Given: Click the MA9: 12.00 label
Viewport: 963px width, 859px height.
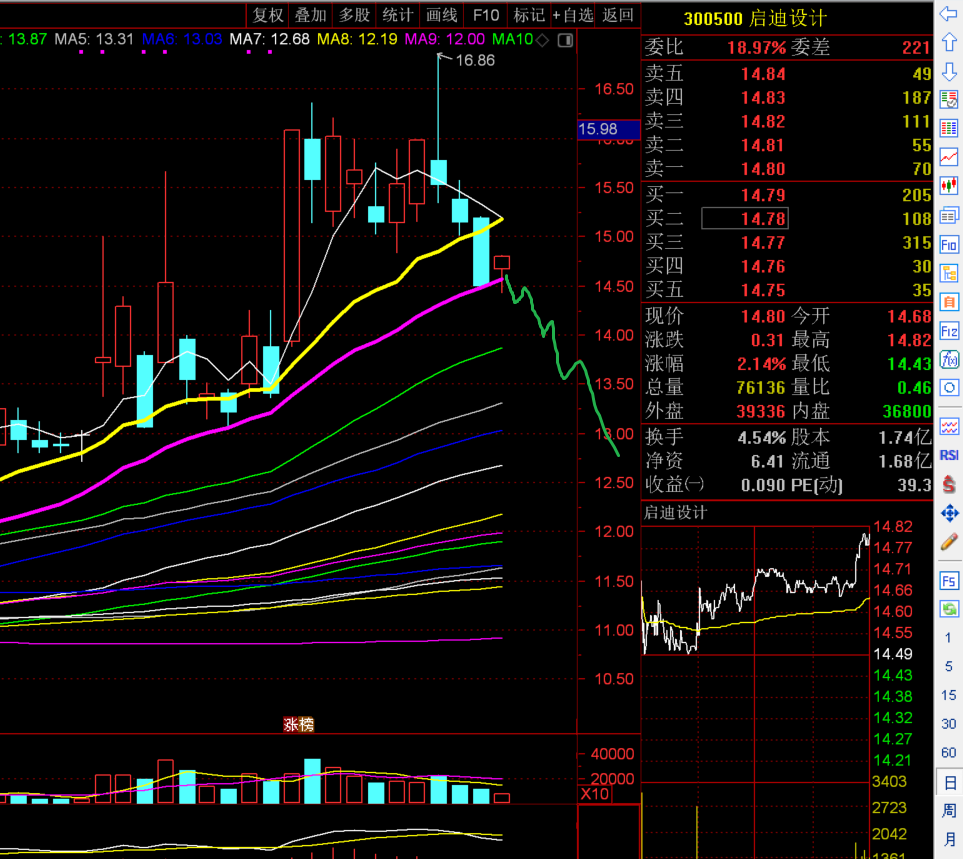Looking at the screenshot, I should (445, 39).
